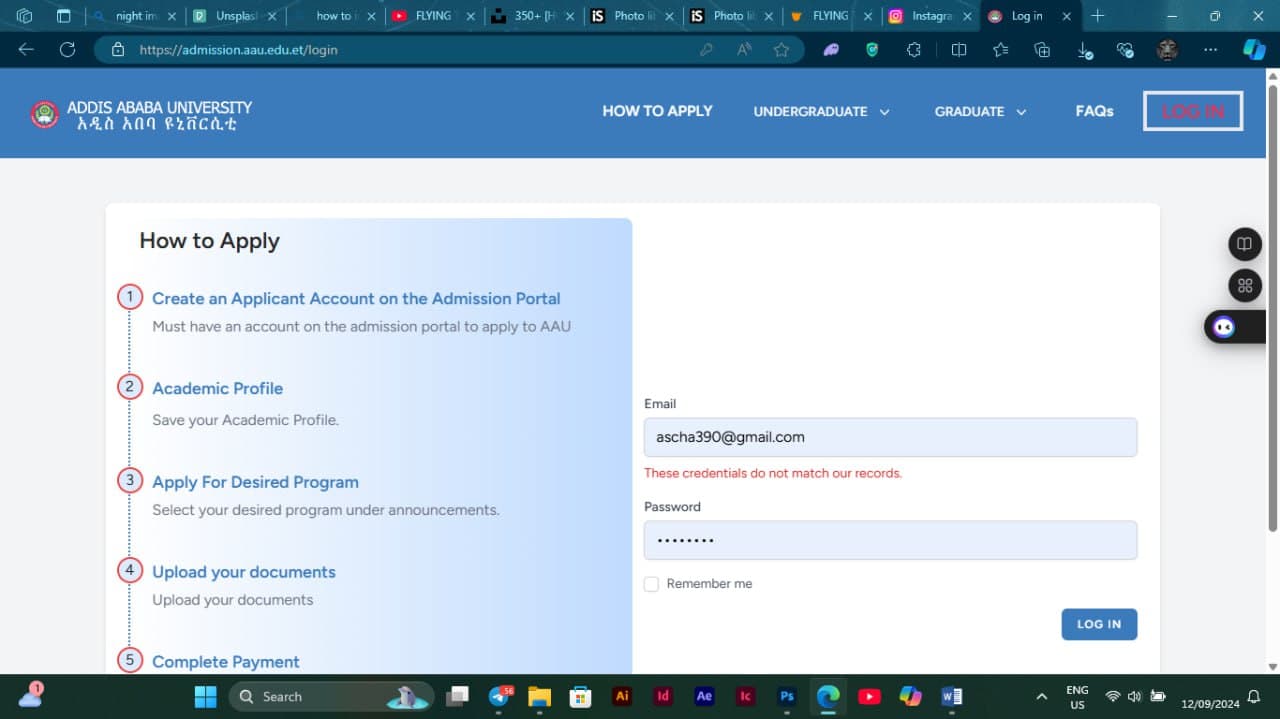Open a new browser tab
The width and height of the screenshot is (1280, 719).
pyautogui.click(x=1097, y=16)
